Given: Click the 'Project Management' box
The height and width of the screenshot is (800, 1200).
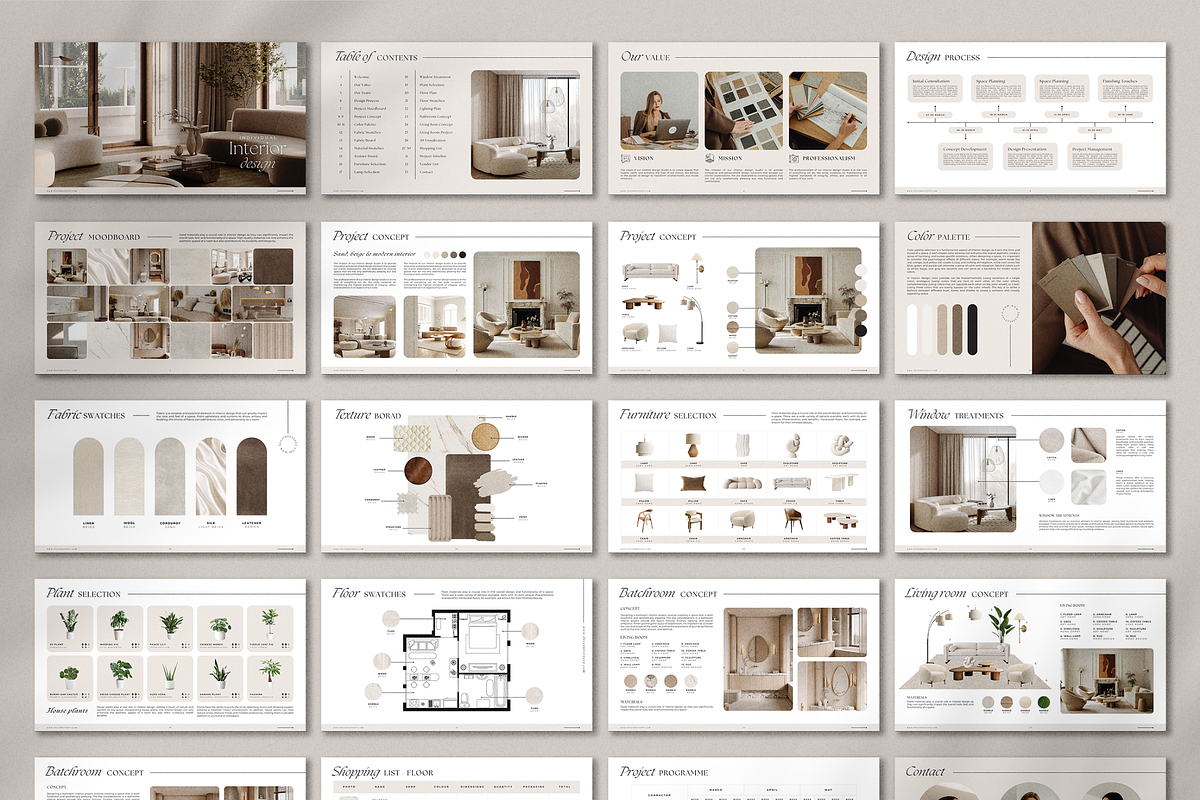Looking at the screenshot, I should click(x=1093, y=156).
